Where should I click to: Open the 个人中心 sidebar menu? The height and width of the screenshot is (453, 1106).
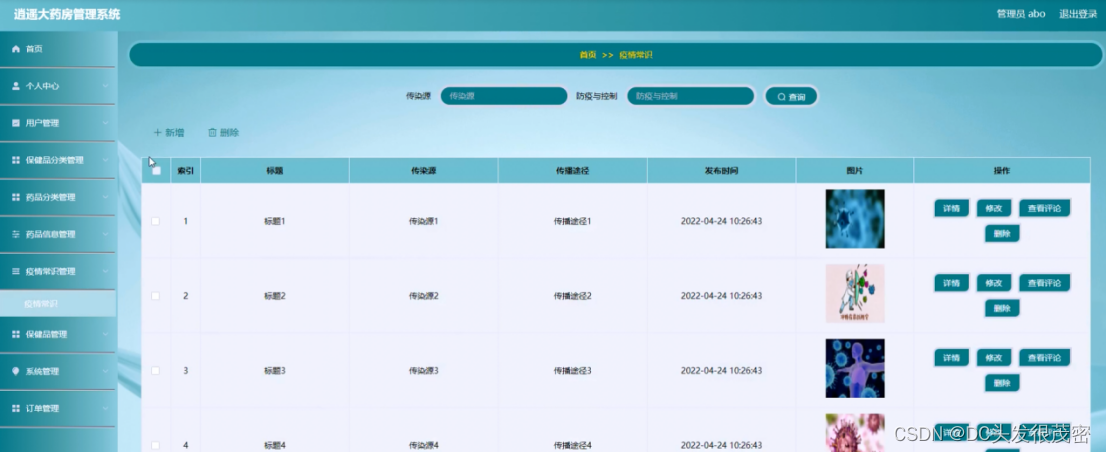click(x=58, y=86)
